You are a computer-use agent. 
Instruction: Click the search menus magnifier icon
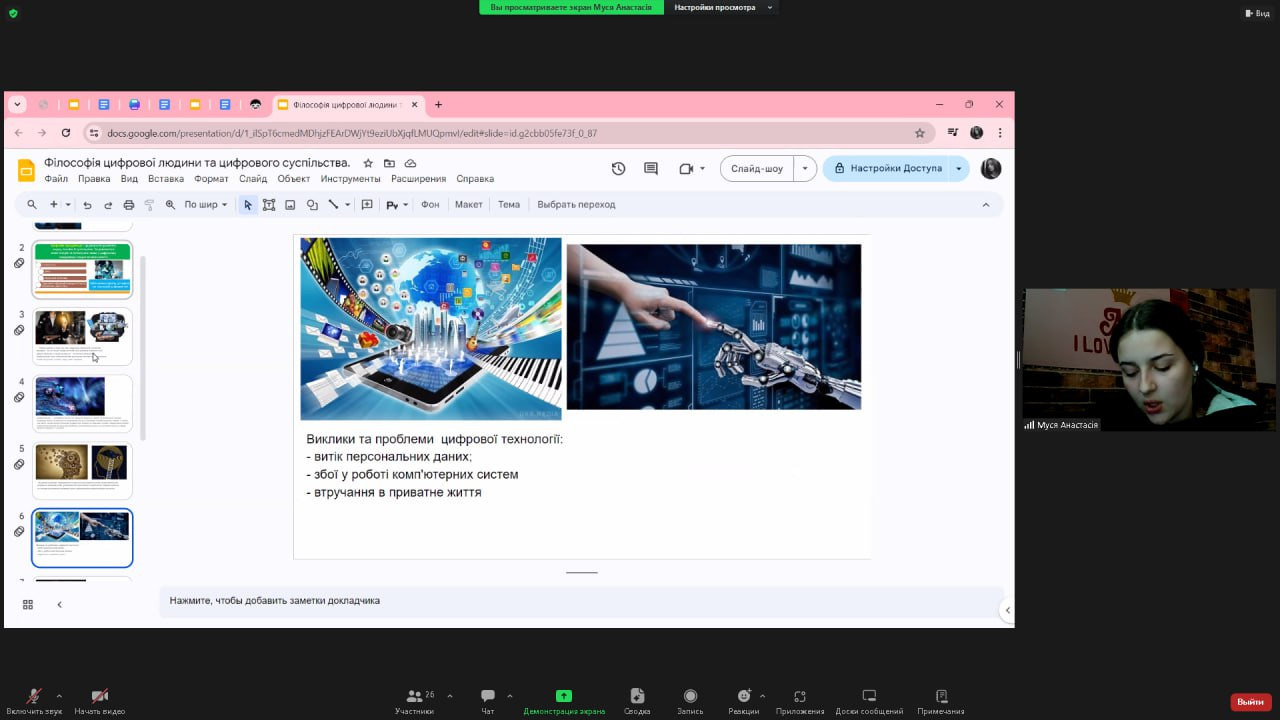tap(32, 205)
